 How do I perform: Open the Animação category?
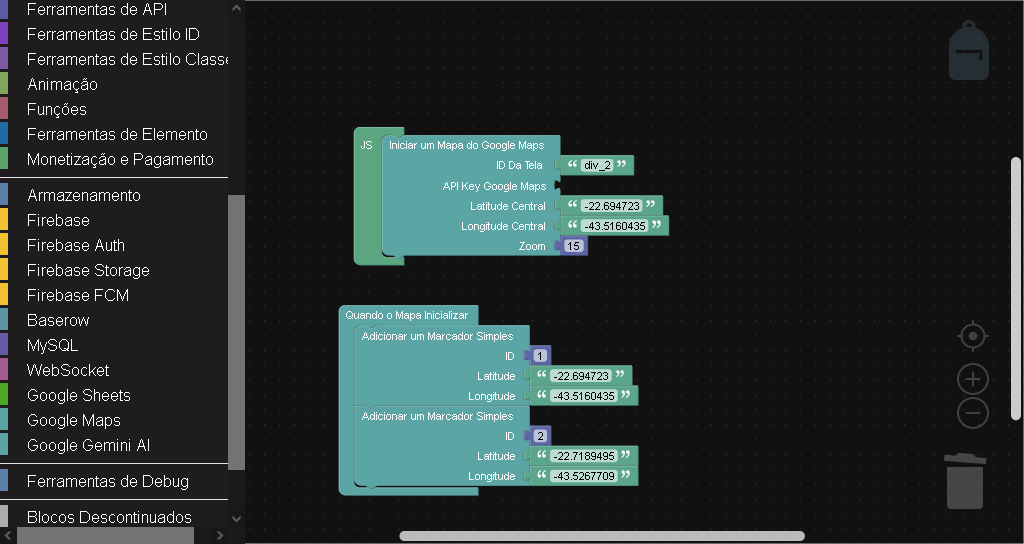point(62,84)
